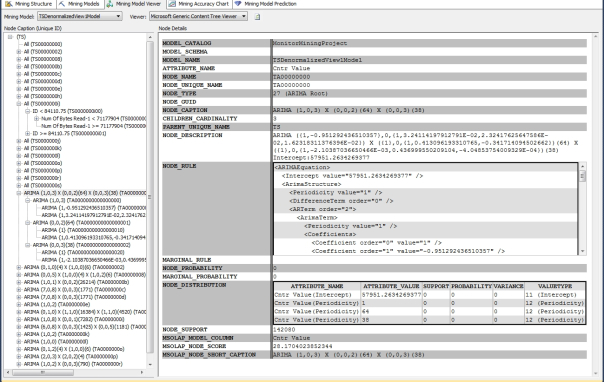Select ARIMA (7,0,8) X (0,0,3)(1771) (TA0000000c)
The height and width of the screenshot is (382, 604).
(75, 290)
